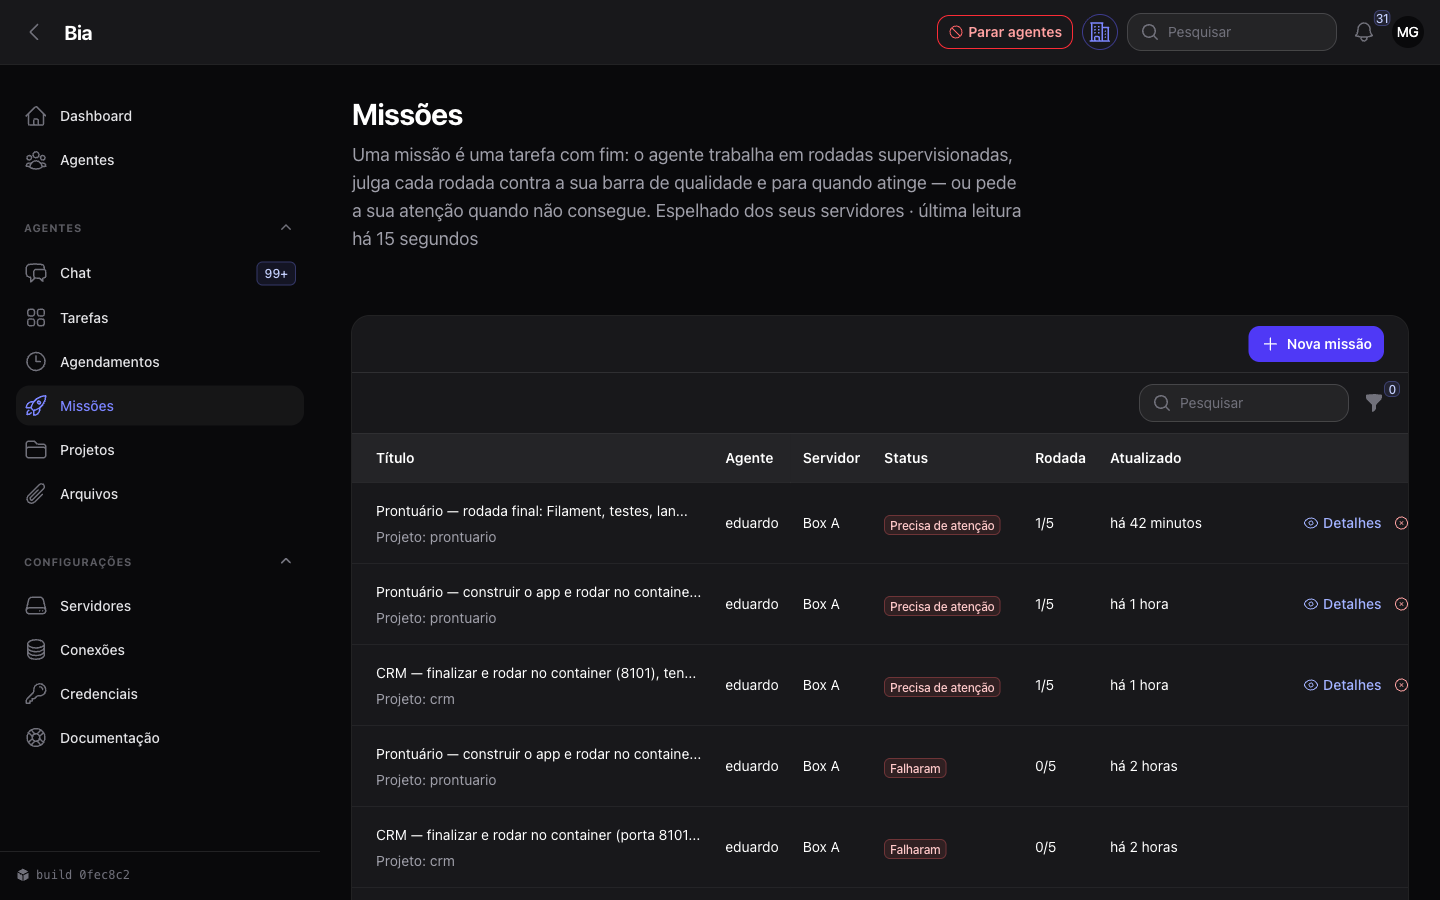
Task: Click the Falharam status on the CRM row
Action: click(x=915, y=849)
